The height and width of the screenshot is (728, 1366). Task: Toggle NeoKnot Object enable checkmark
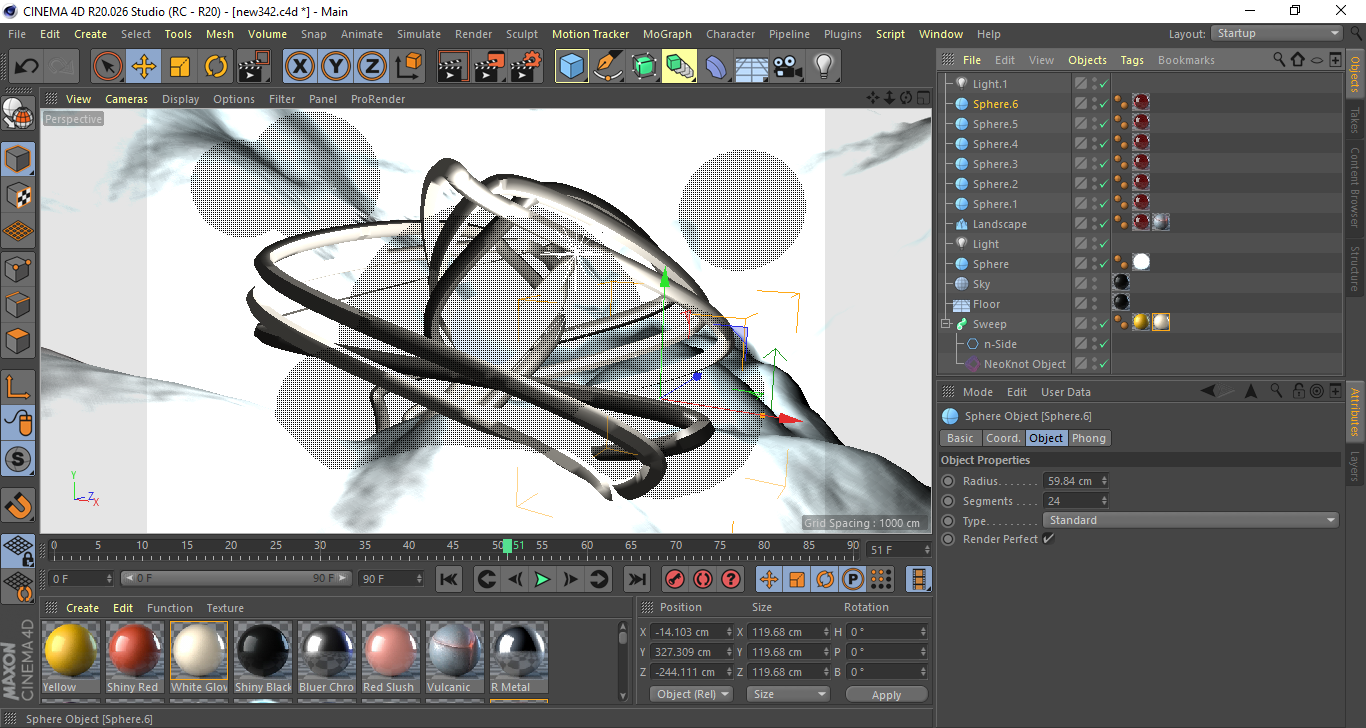pos(1103,364)
